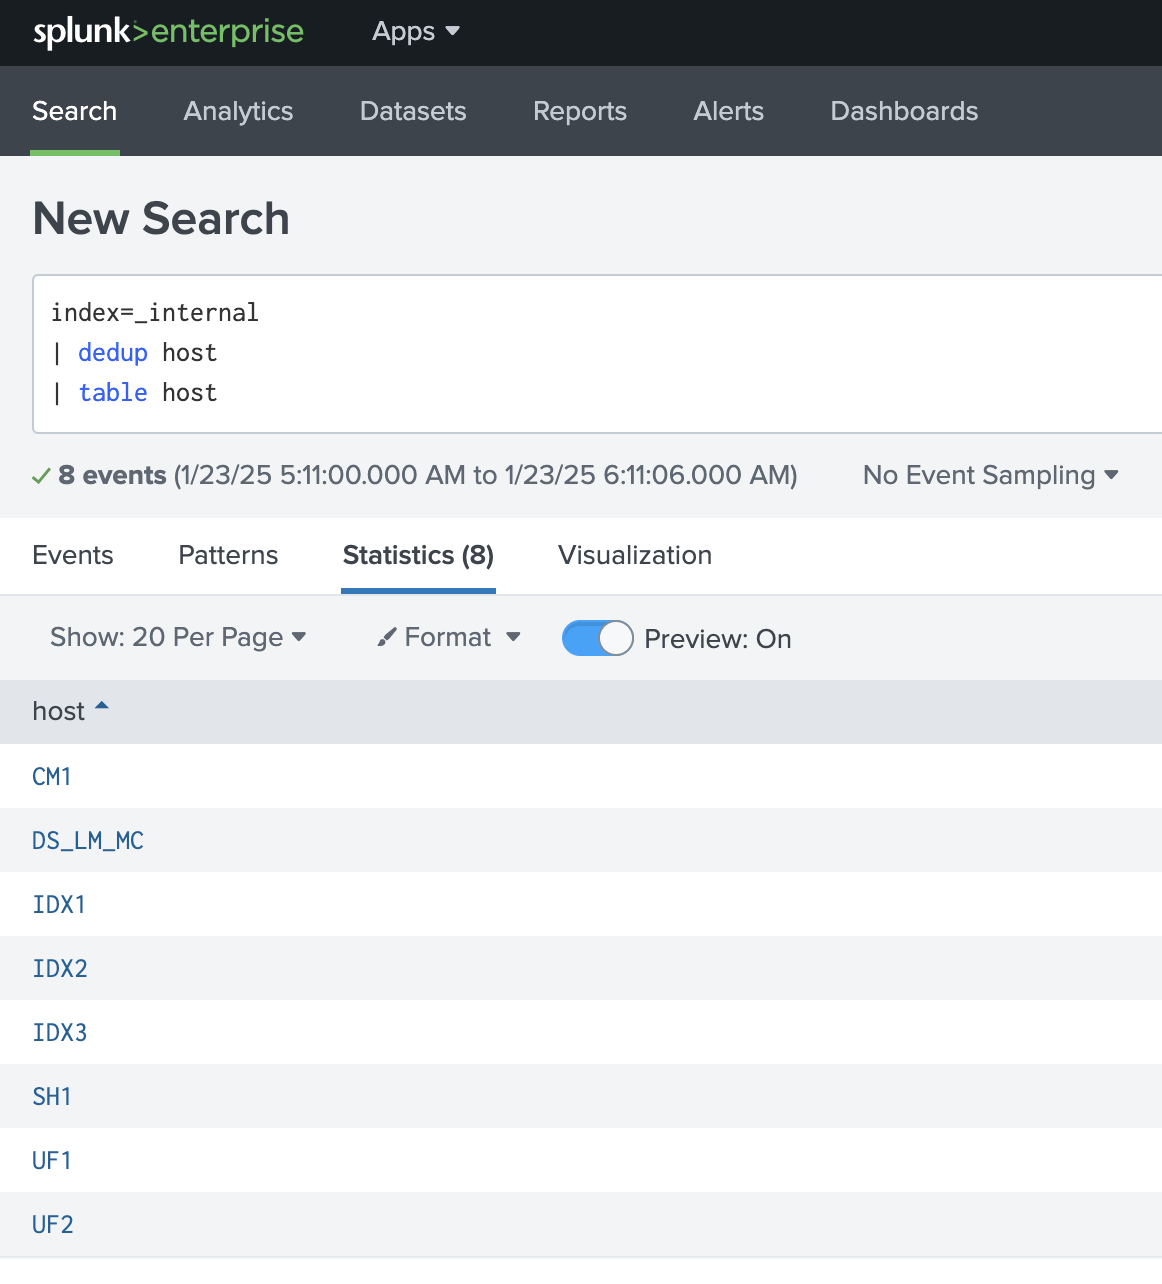The width and height of the screenshot is (1162, 1284).
Task: Click the Format pencil icon
Action: (x=387, y=637)
